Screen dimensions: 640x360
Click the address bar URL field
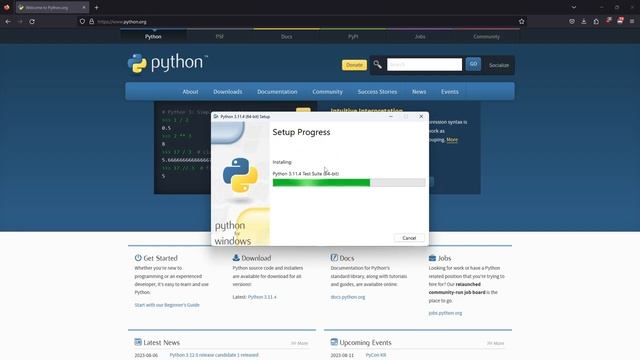[x=302, y=22]
